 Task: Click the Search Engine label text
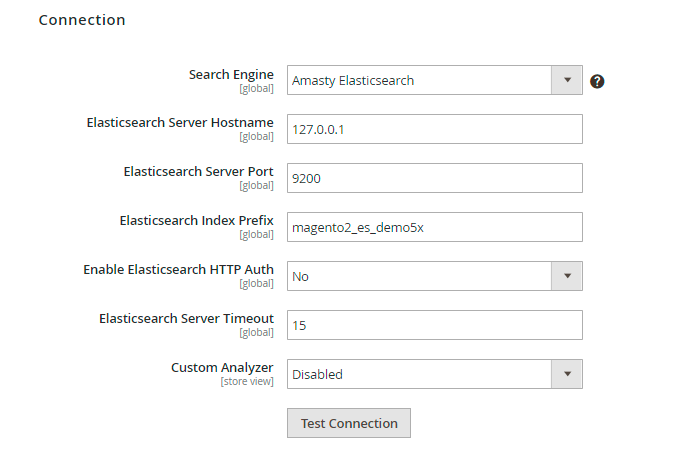pos(231,74)
